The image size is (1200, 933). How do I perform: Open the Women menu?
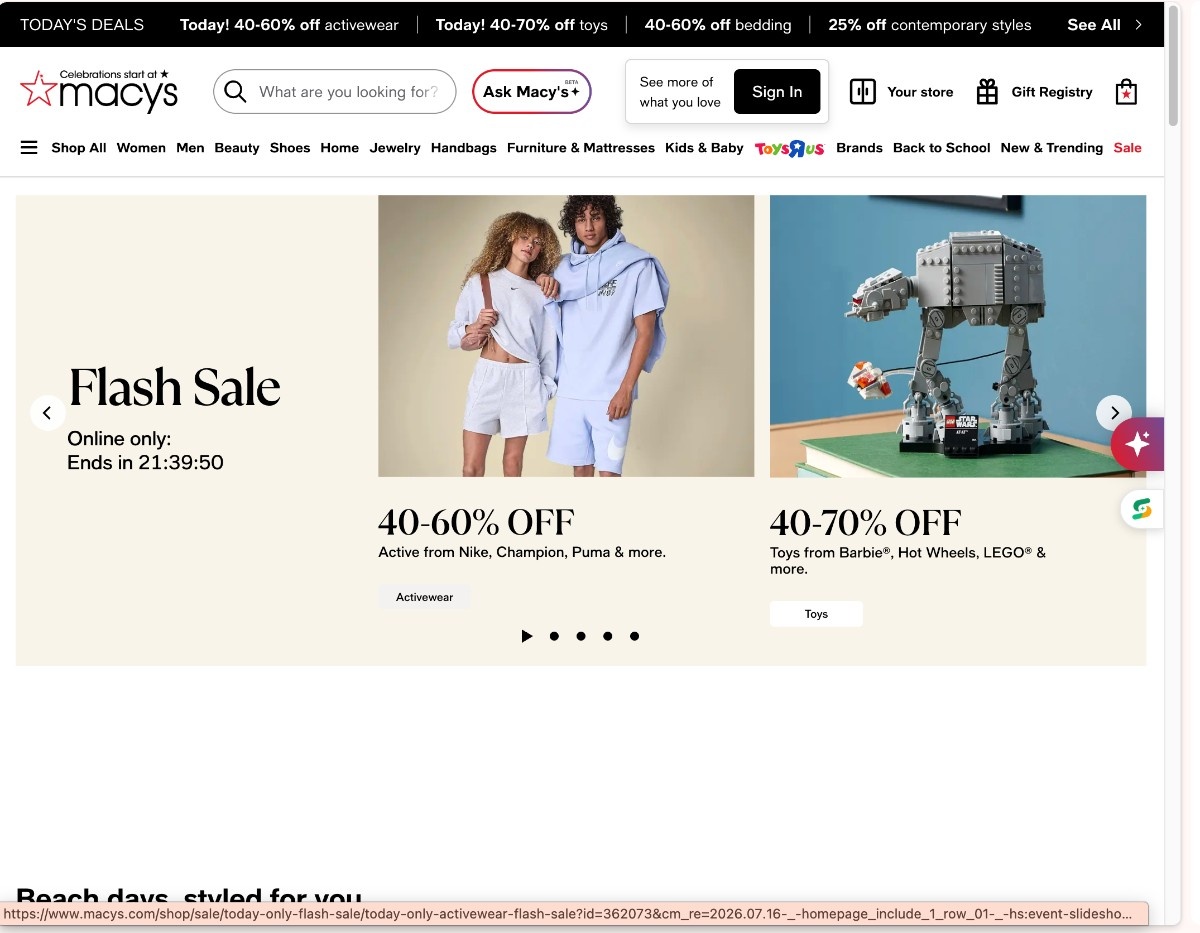(141, 148)
